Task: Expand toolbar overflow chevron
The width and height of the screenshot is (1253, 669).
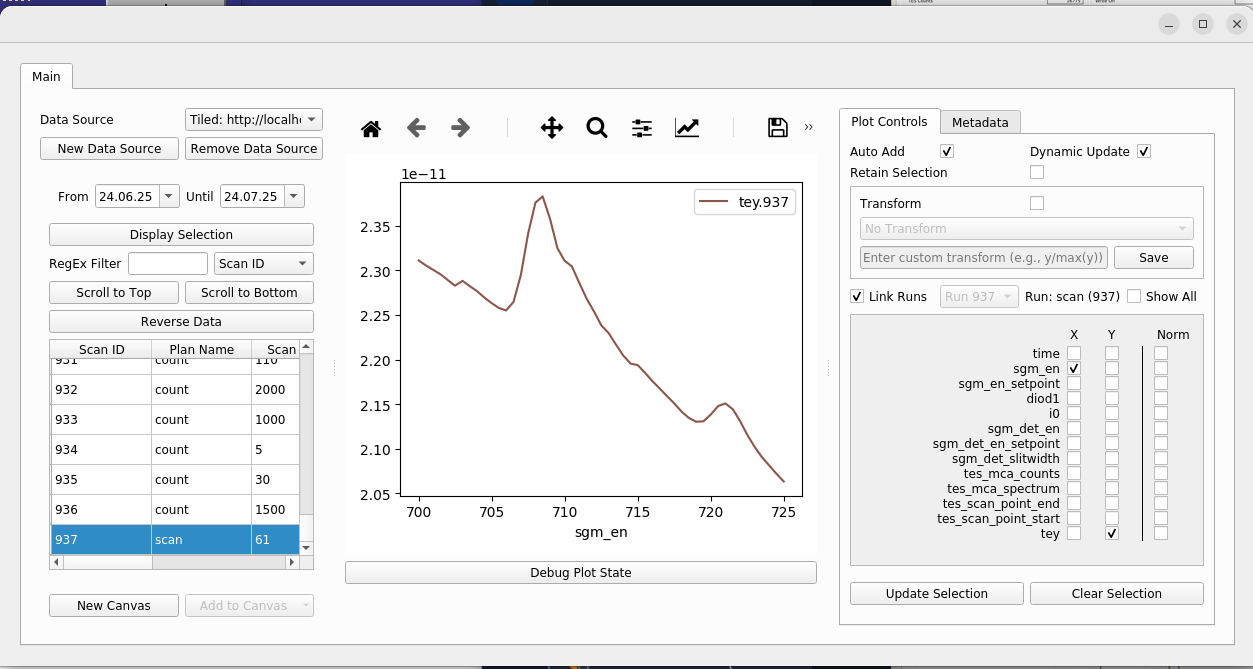Action: click(x=808, y=128)
